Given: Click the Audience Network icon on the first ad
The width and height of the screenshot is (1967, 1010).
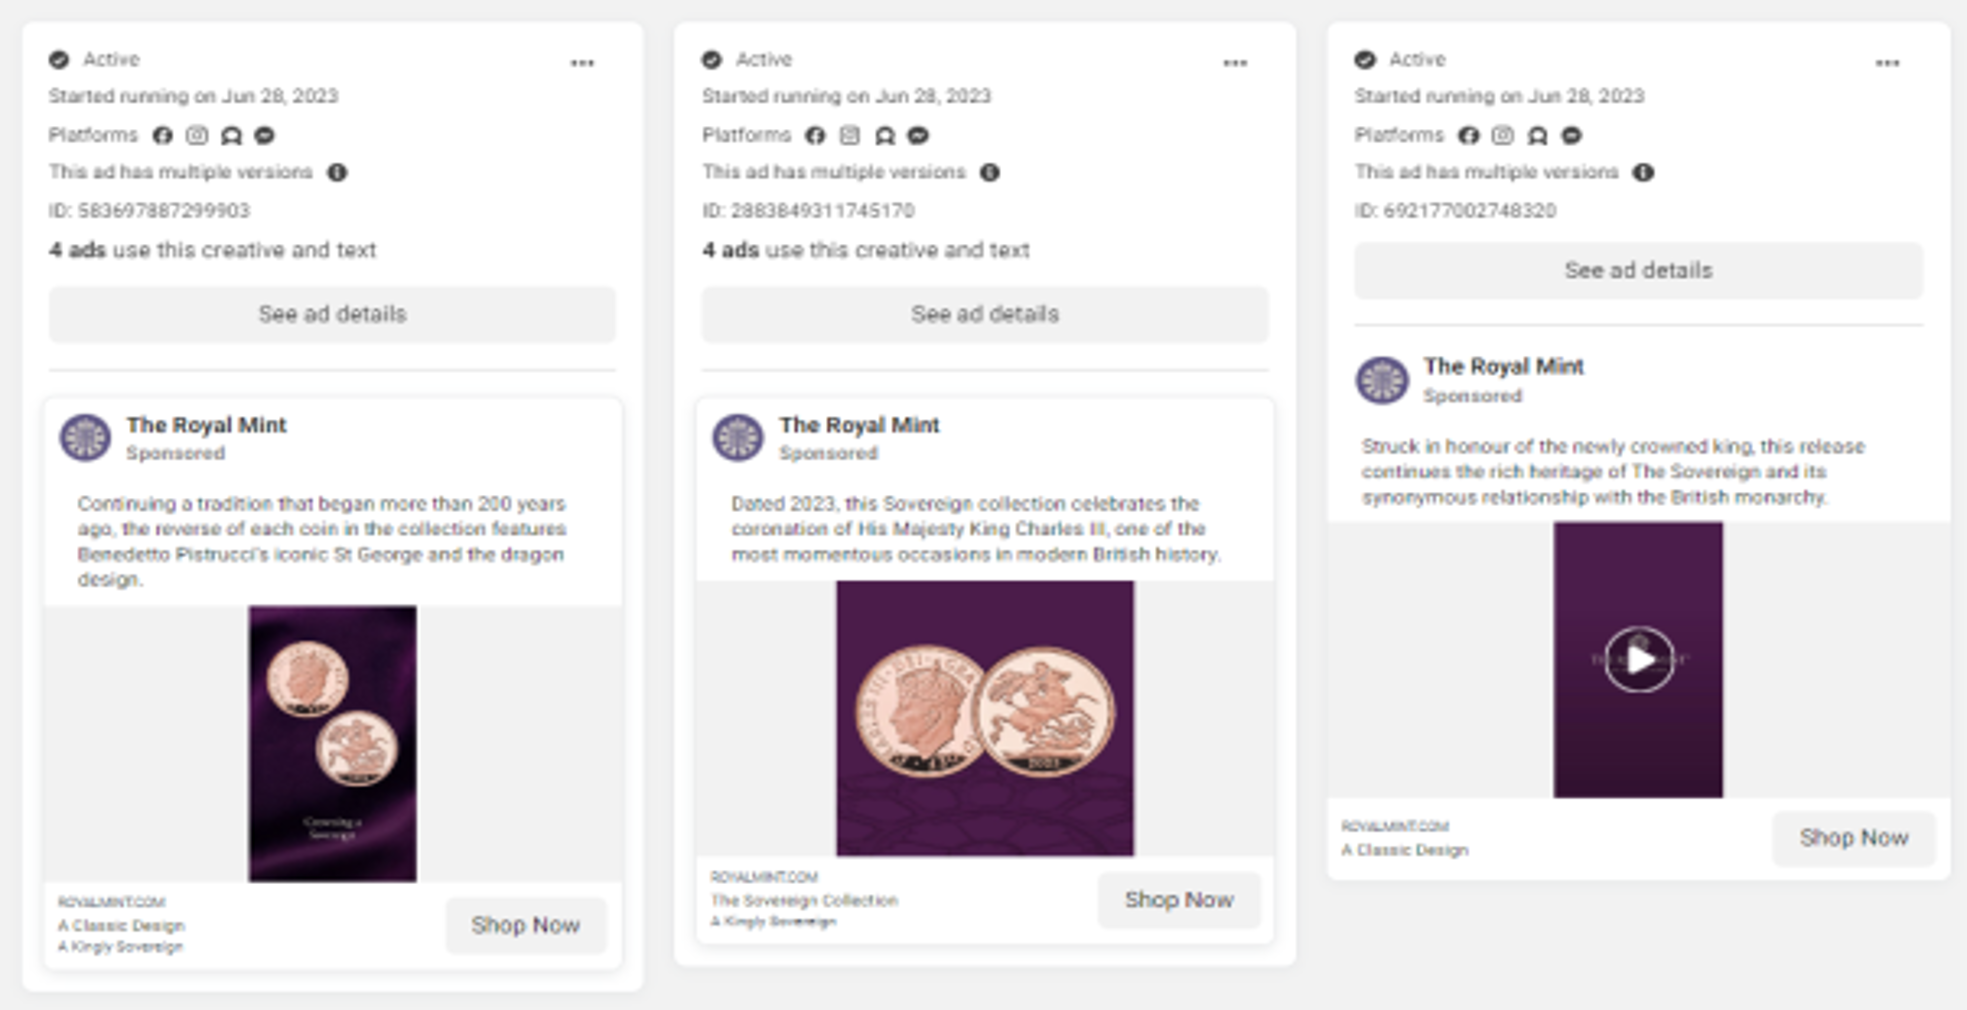Looking at the screenshot, I should pyautogui.click(x=231, y=135).
